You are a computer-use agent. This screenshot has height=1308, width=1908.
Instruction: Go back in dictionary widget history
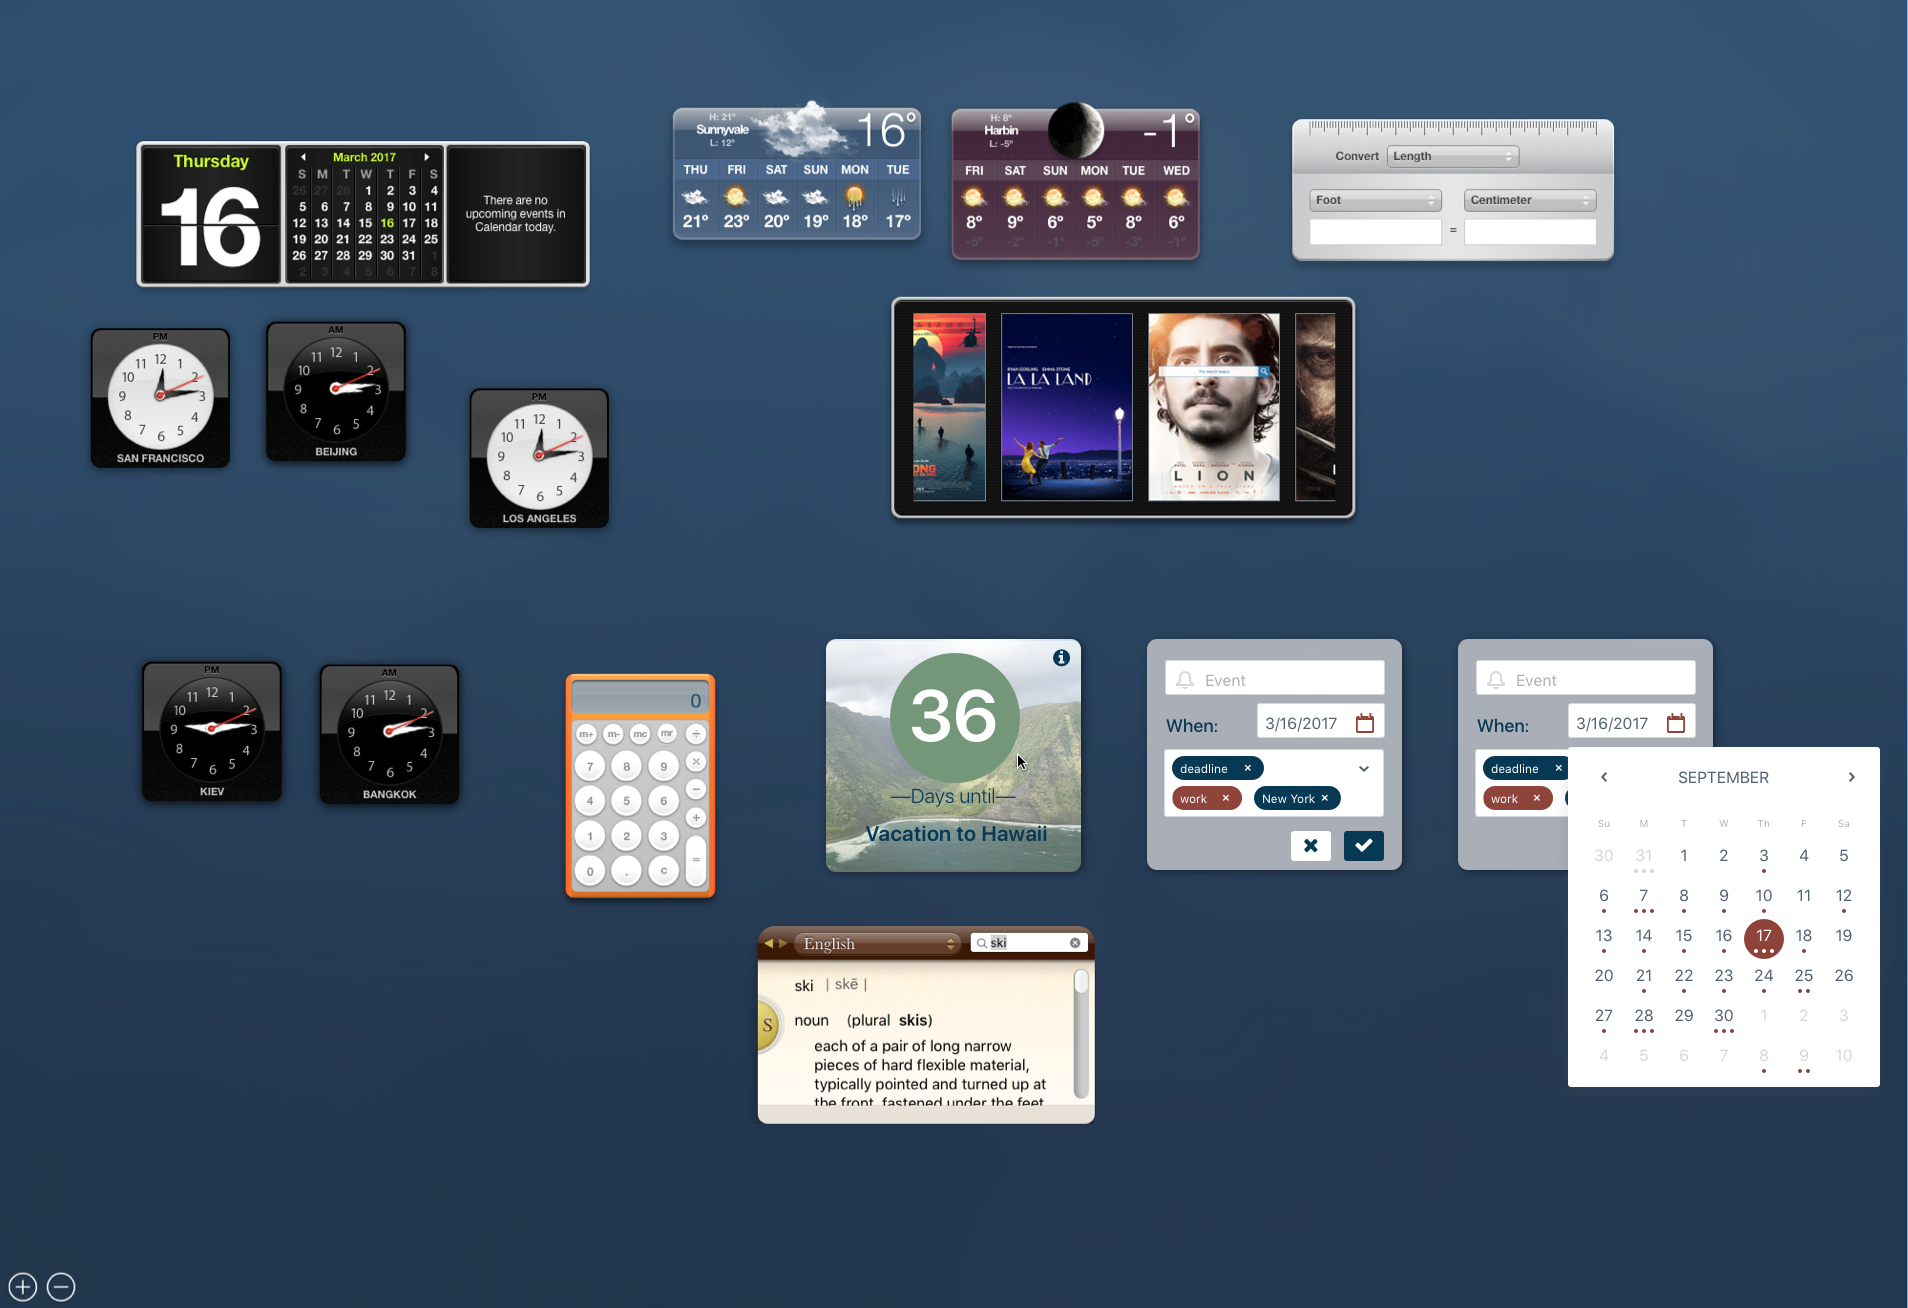tap(768, 943)
